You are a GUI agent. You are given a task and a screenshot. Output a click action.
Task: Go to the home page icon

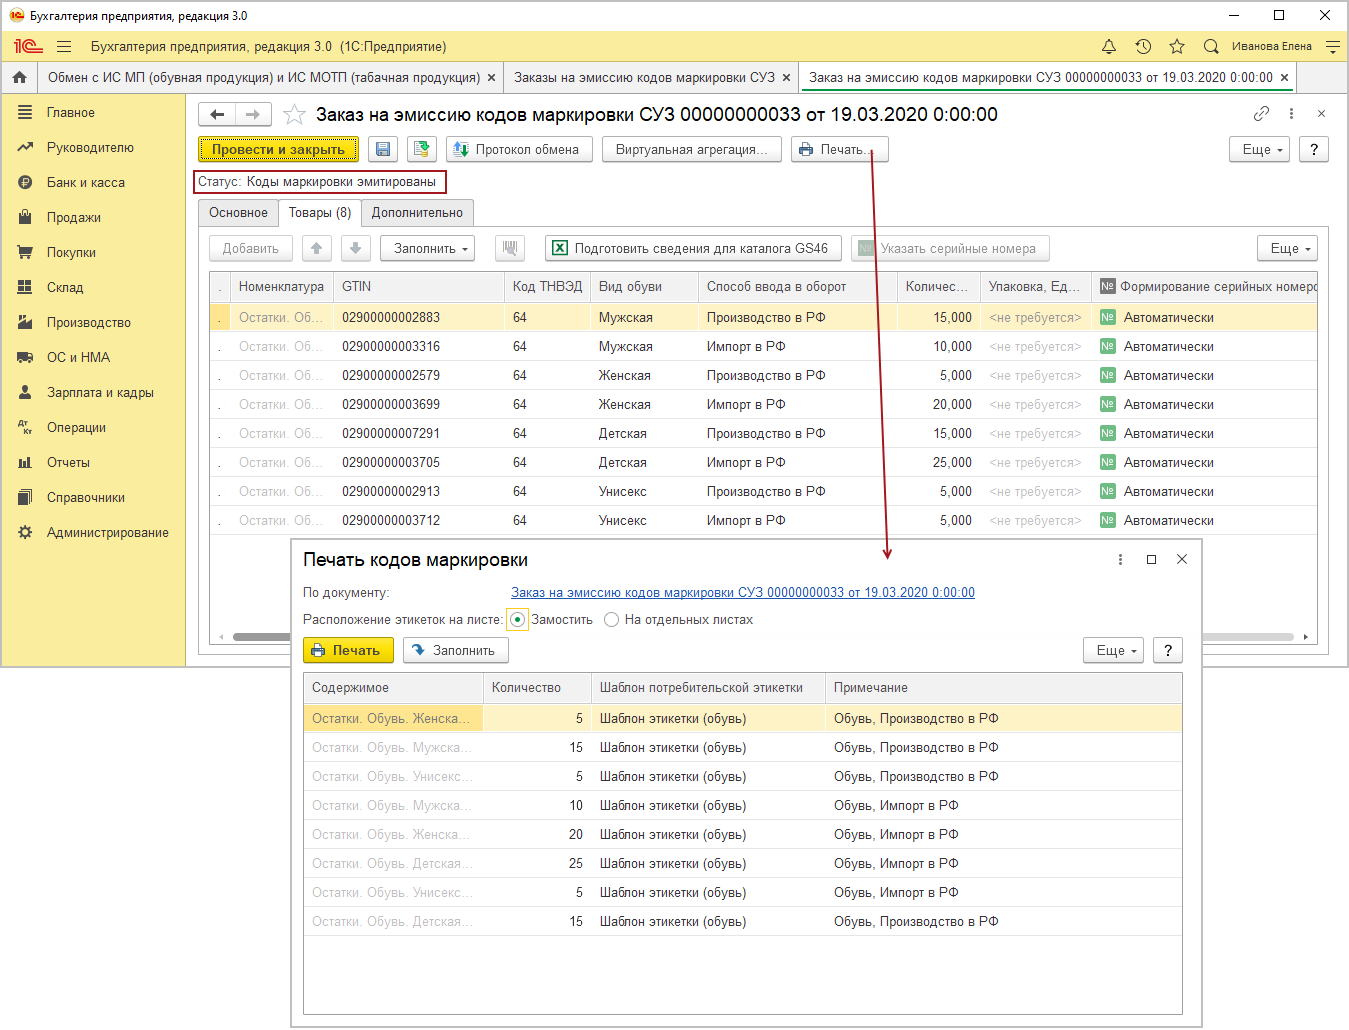point(19,77)
